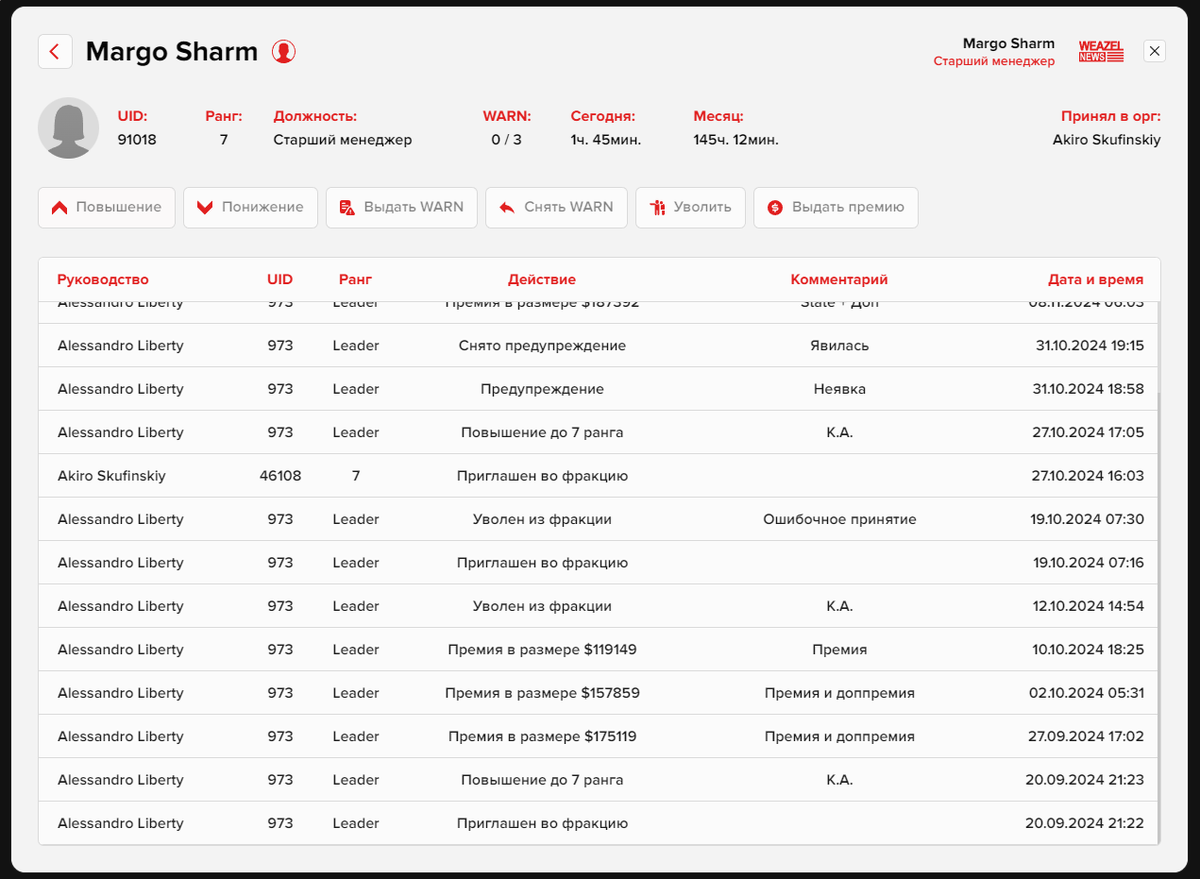
Task: Click the date 10.10.2024 18:25
Action: (x=1088, y=650)
